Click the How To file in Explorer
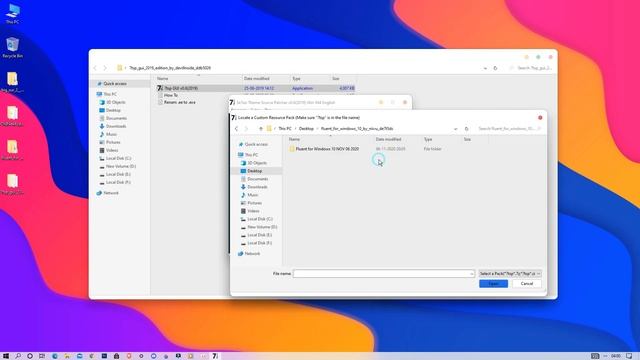The image size is (640, 360). click(x=171, y=95)
